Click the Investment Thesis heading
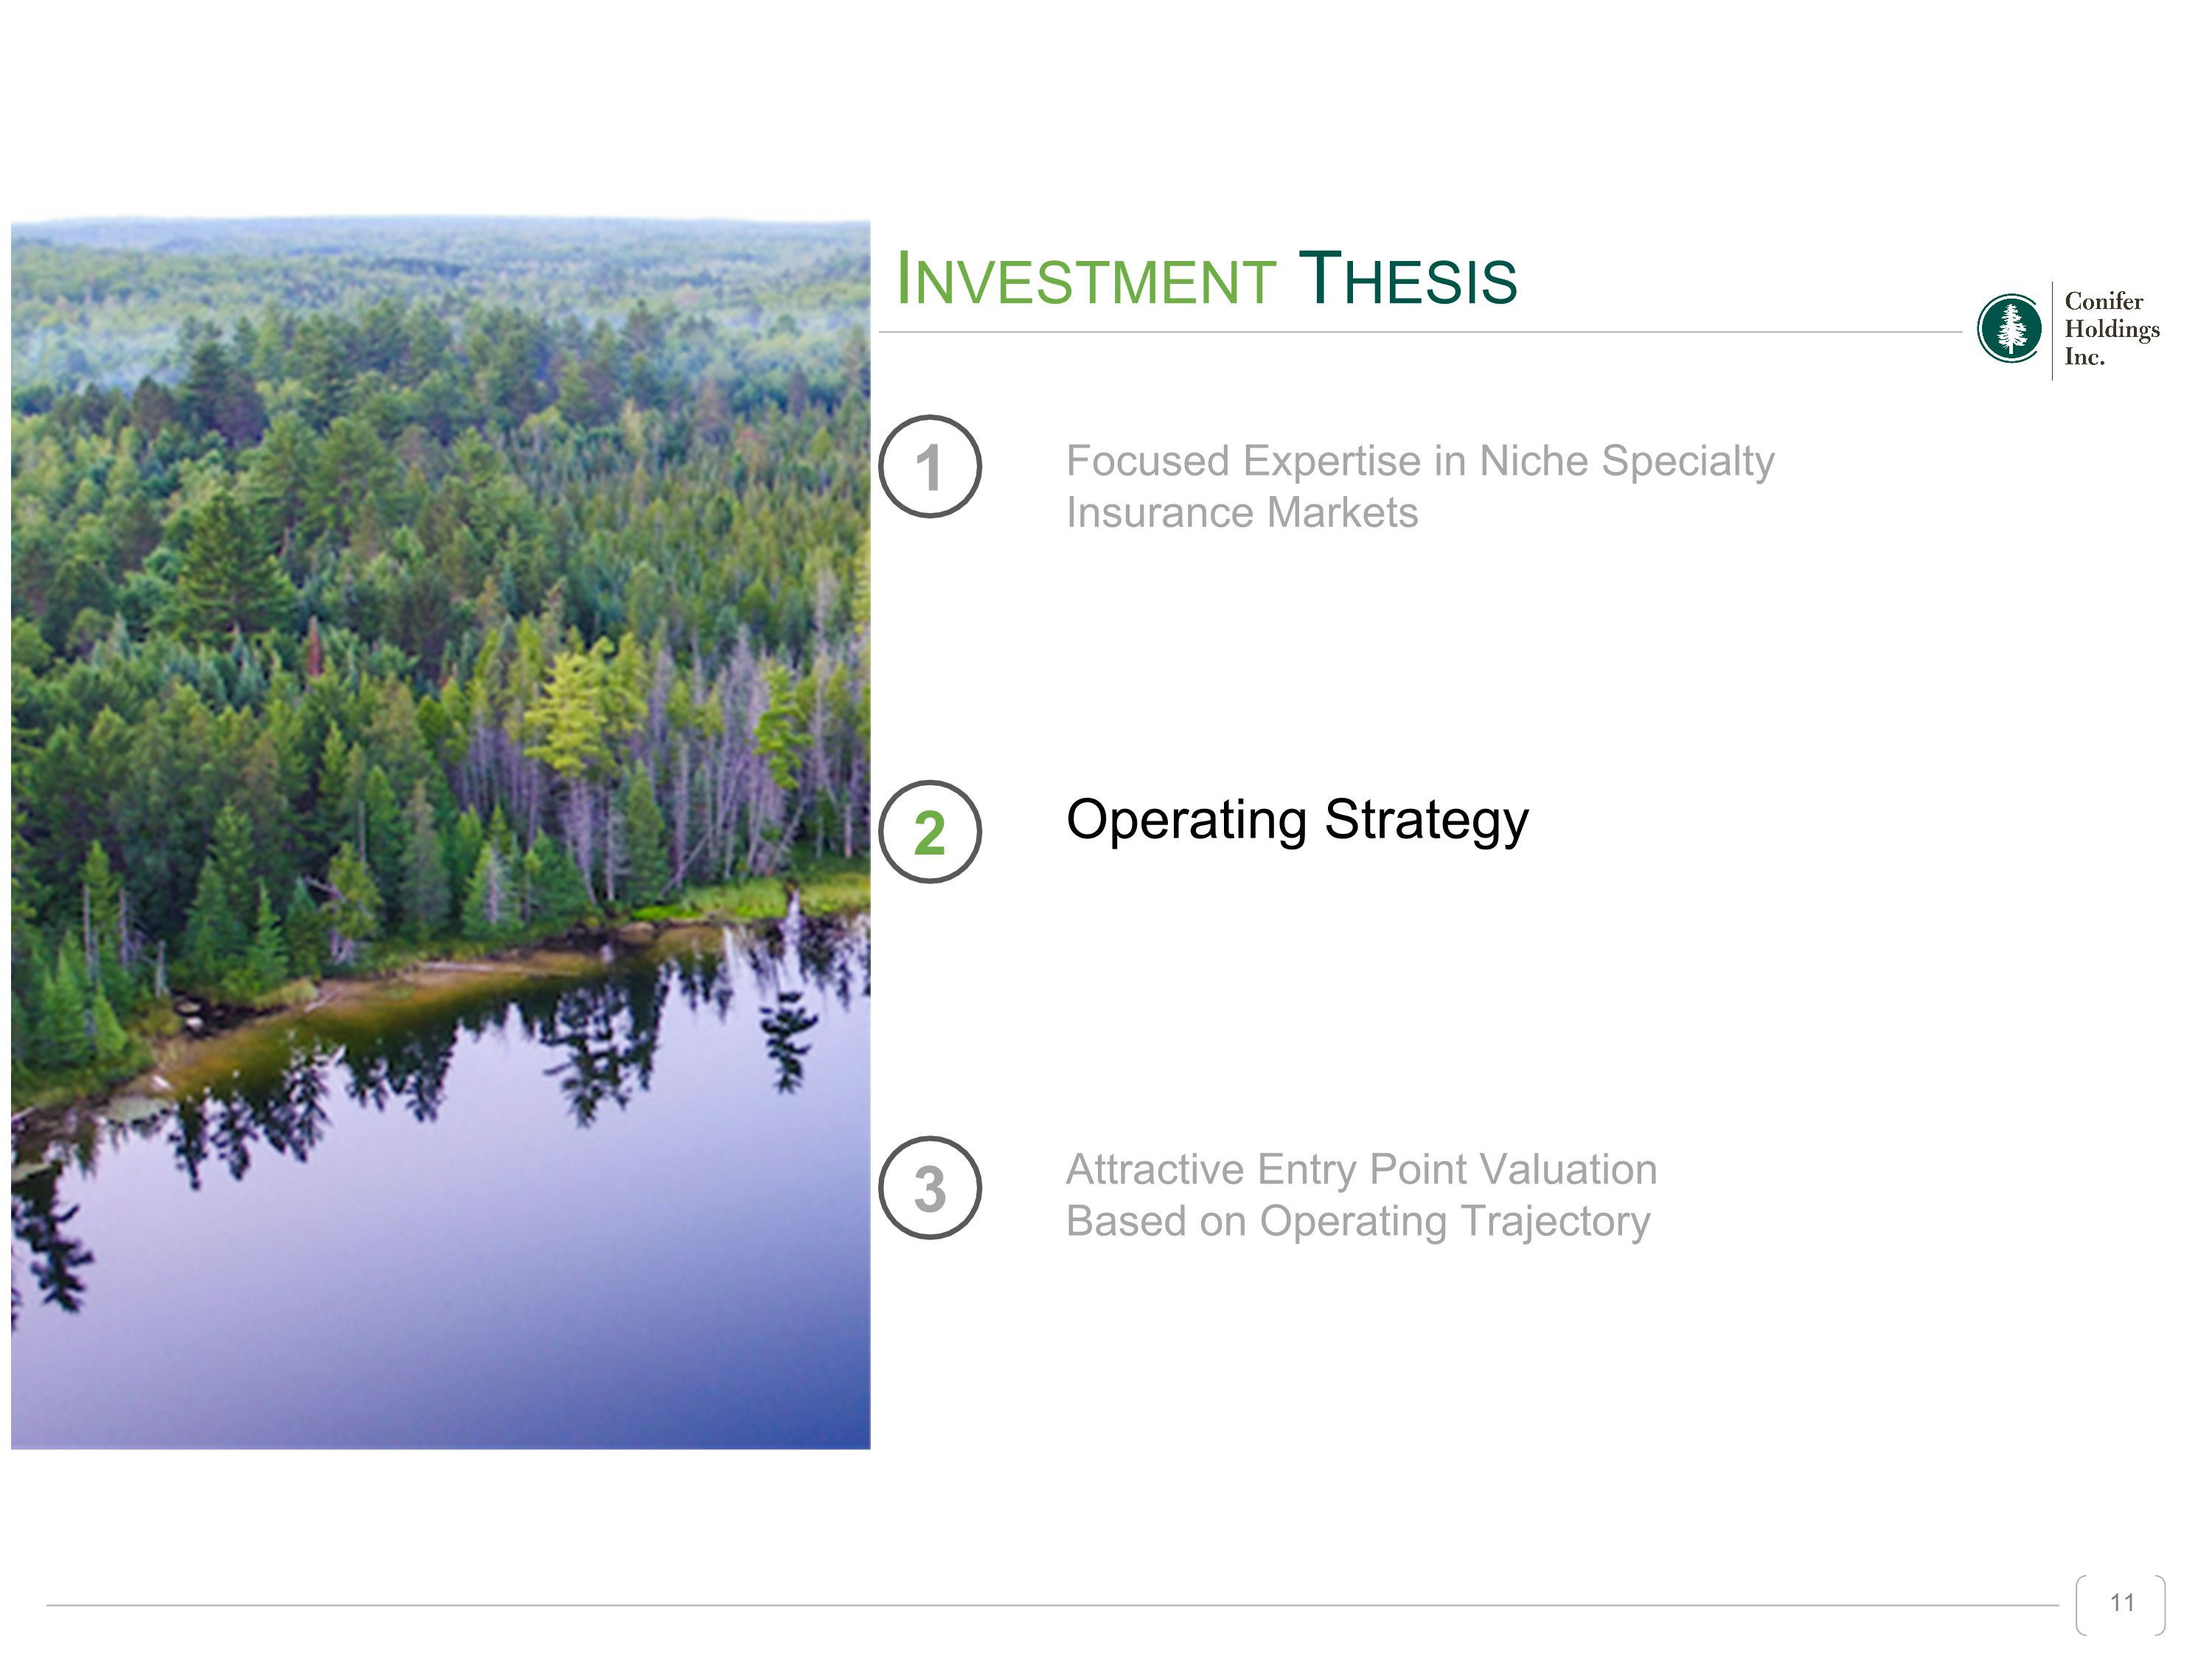This screenshot has height=1659, width=2212. coord(1206,279)
